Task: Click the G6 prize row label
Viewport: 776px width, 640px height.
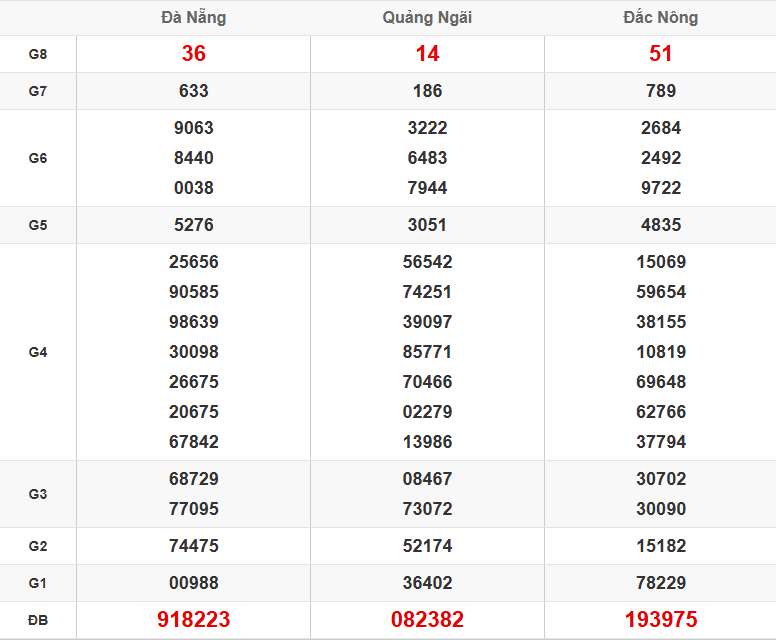Action: (x=38, y=158)
